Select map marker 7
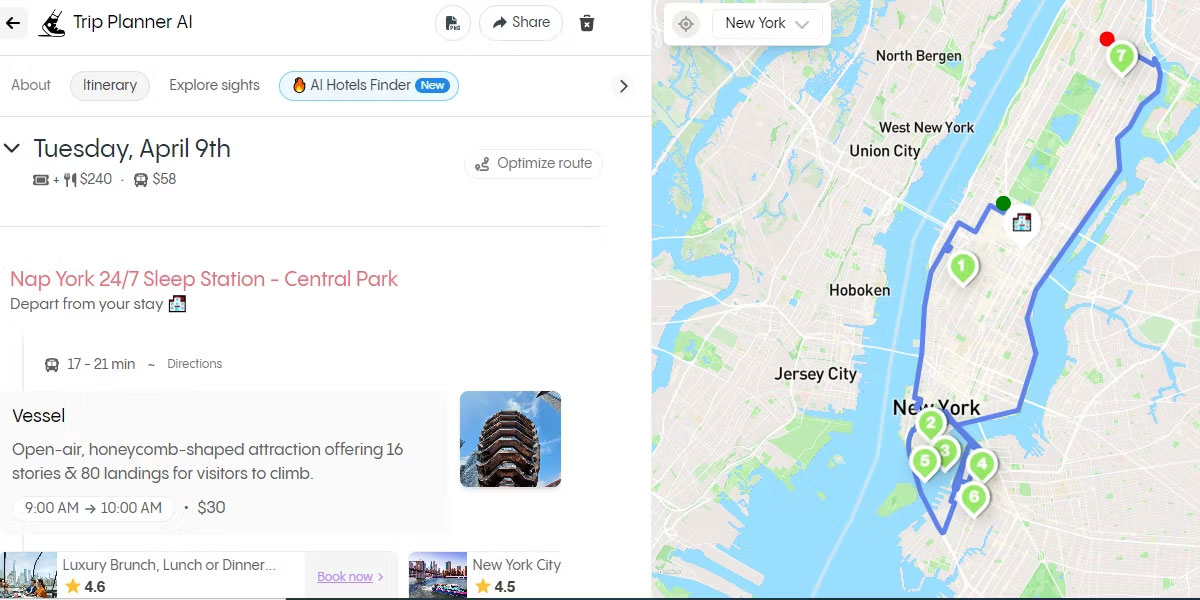 (x=1121, y=57)
